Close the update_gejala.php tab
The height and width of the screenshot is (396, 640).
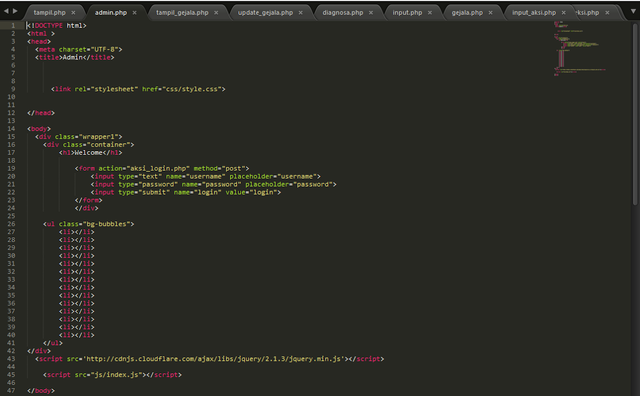300,13
